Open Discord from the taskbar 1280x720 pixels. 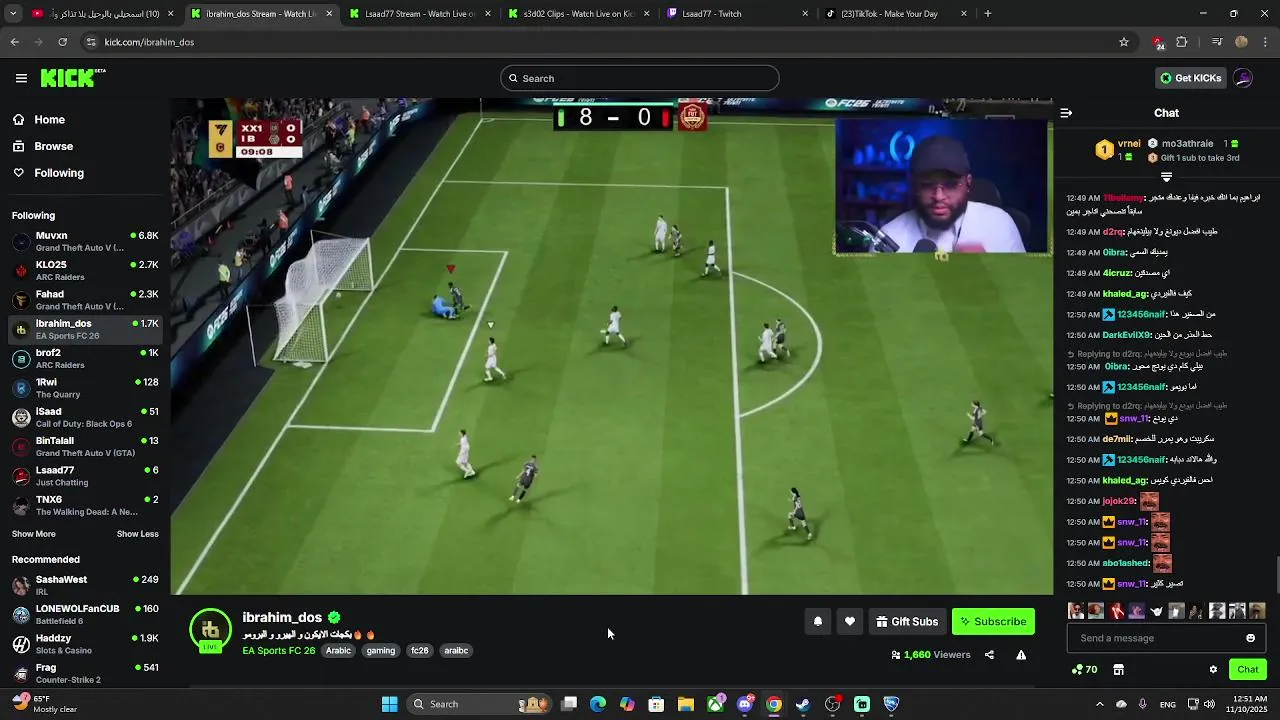click(744, 704)
